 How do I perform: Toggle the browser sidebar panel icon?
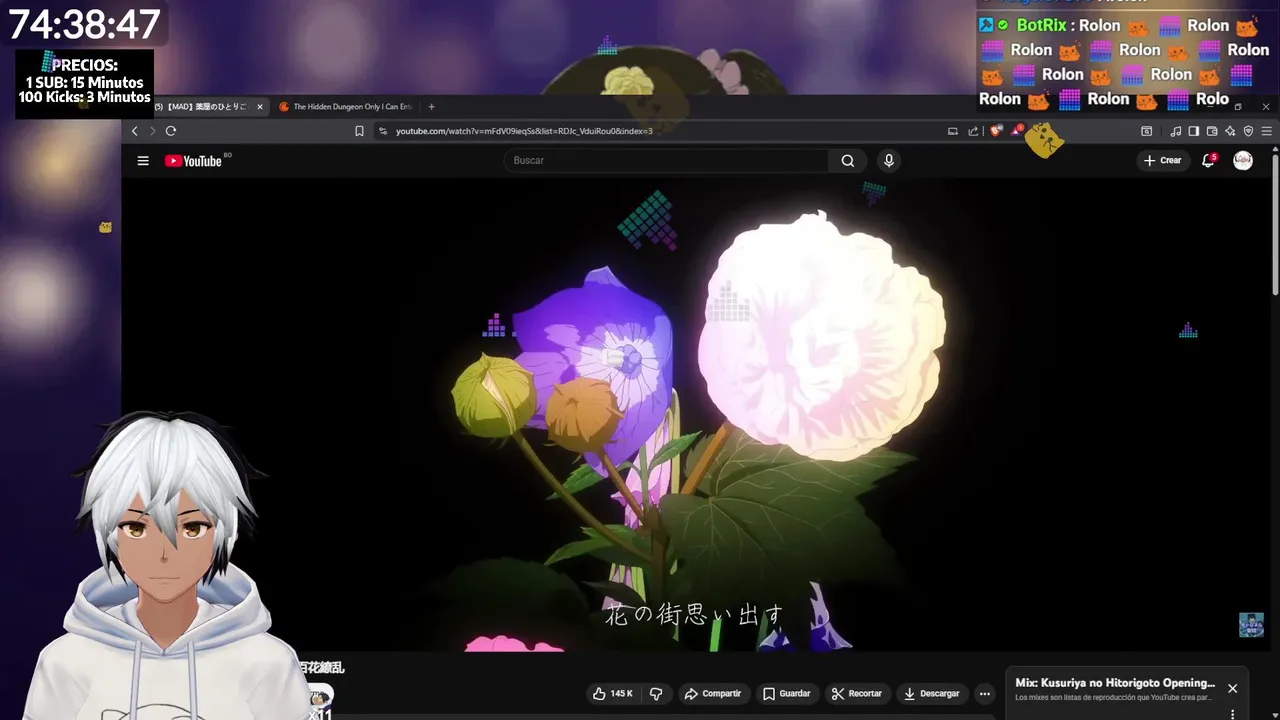tap(1194, 131)
